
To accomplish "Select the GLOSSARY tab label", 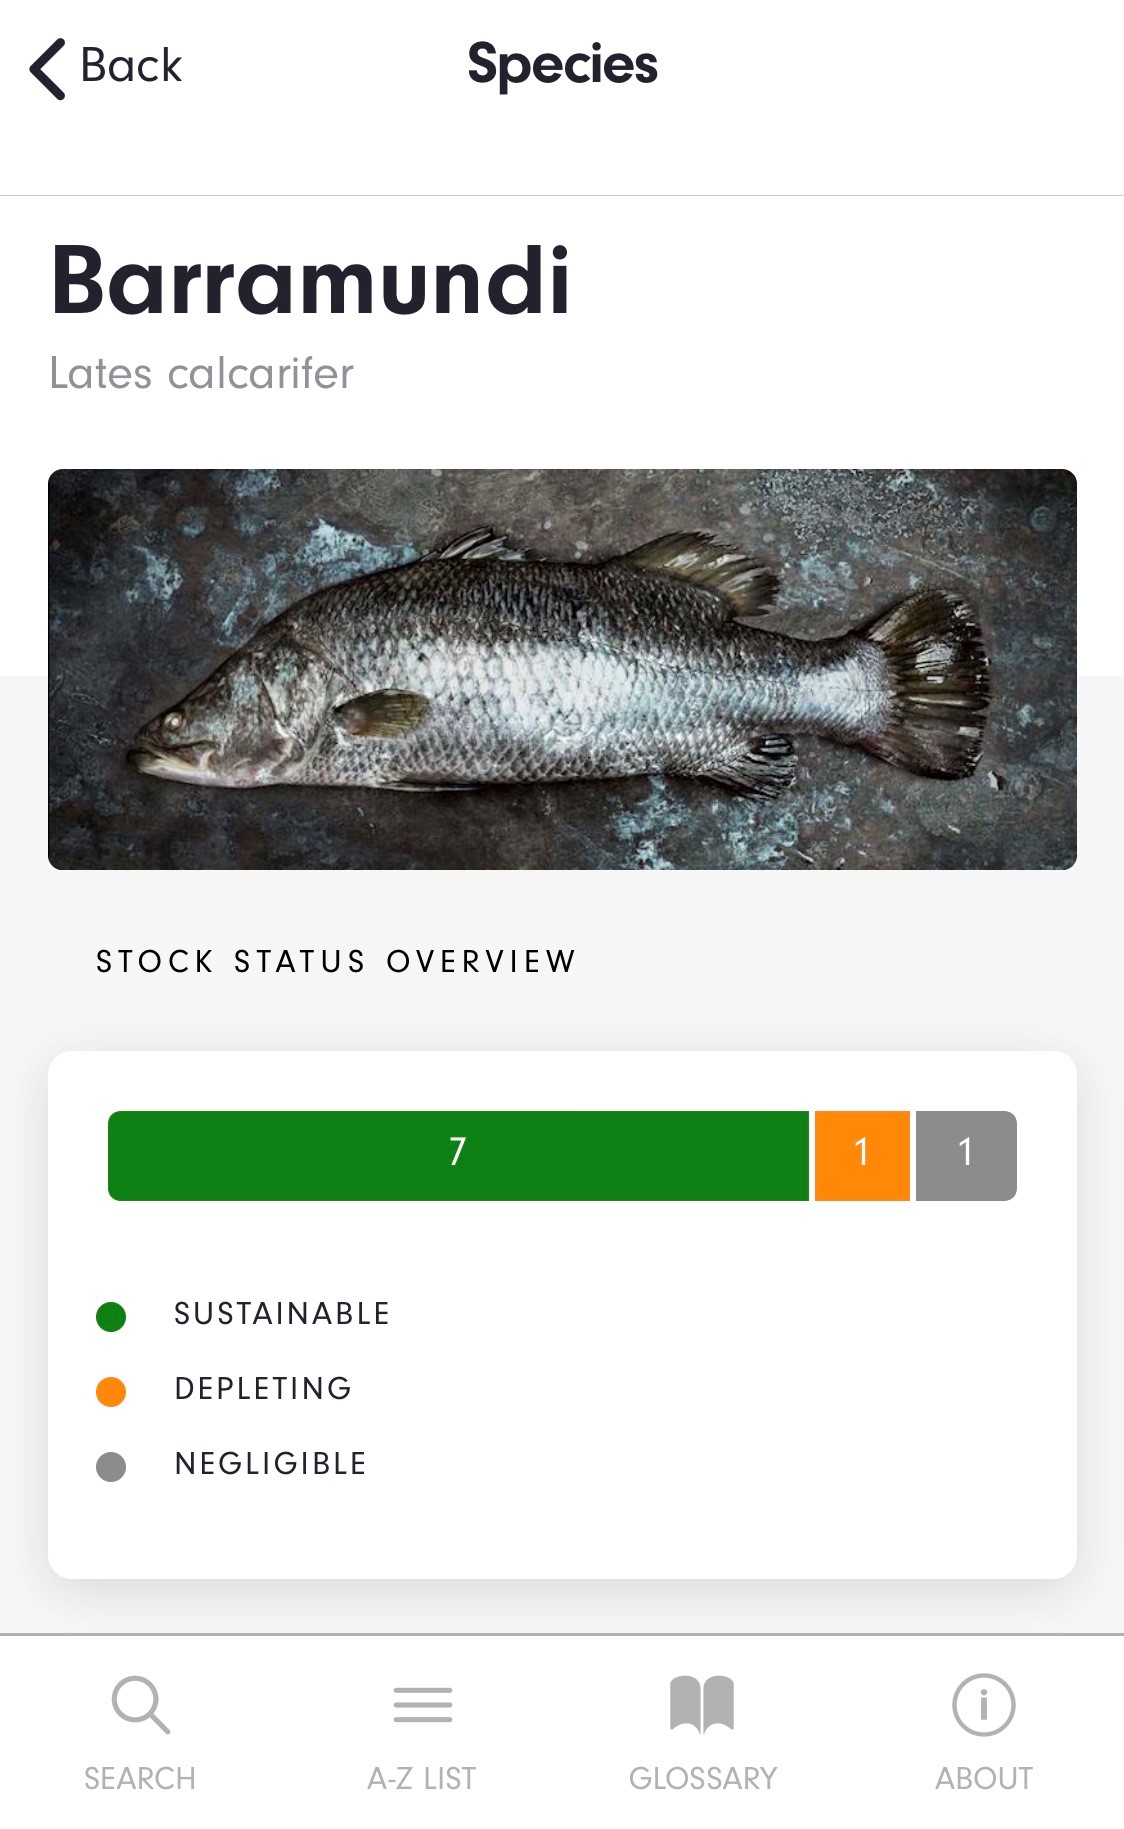I will tap(703, 1779).
